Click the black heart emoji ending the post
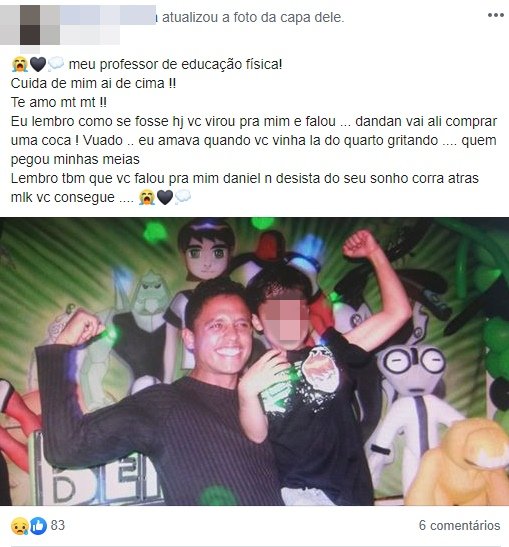 165,197
